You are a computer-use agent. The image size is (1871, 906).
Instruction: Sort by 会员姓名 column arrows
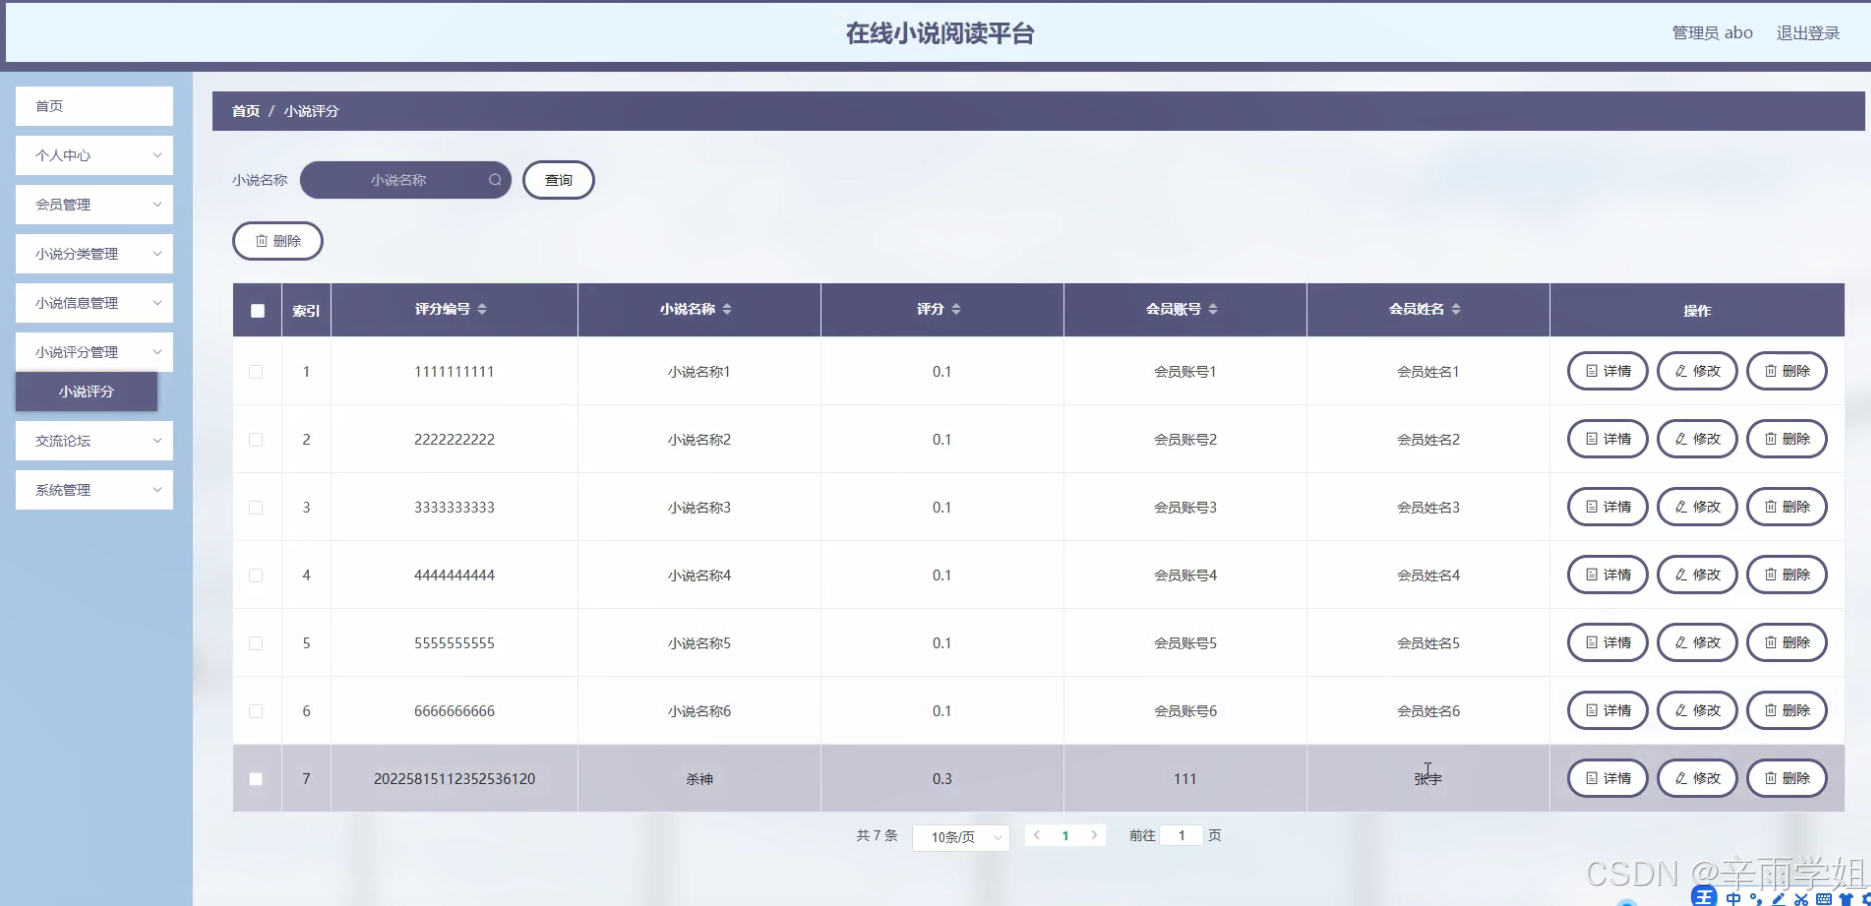1456,309
